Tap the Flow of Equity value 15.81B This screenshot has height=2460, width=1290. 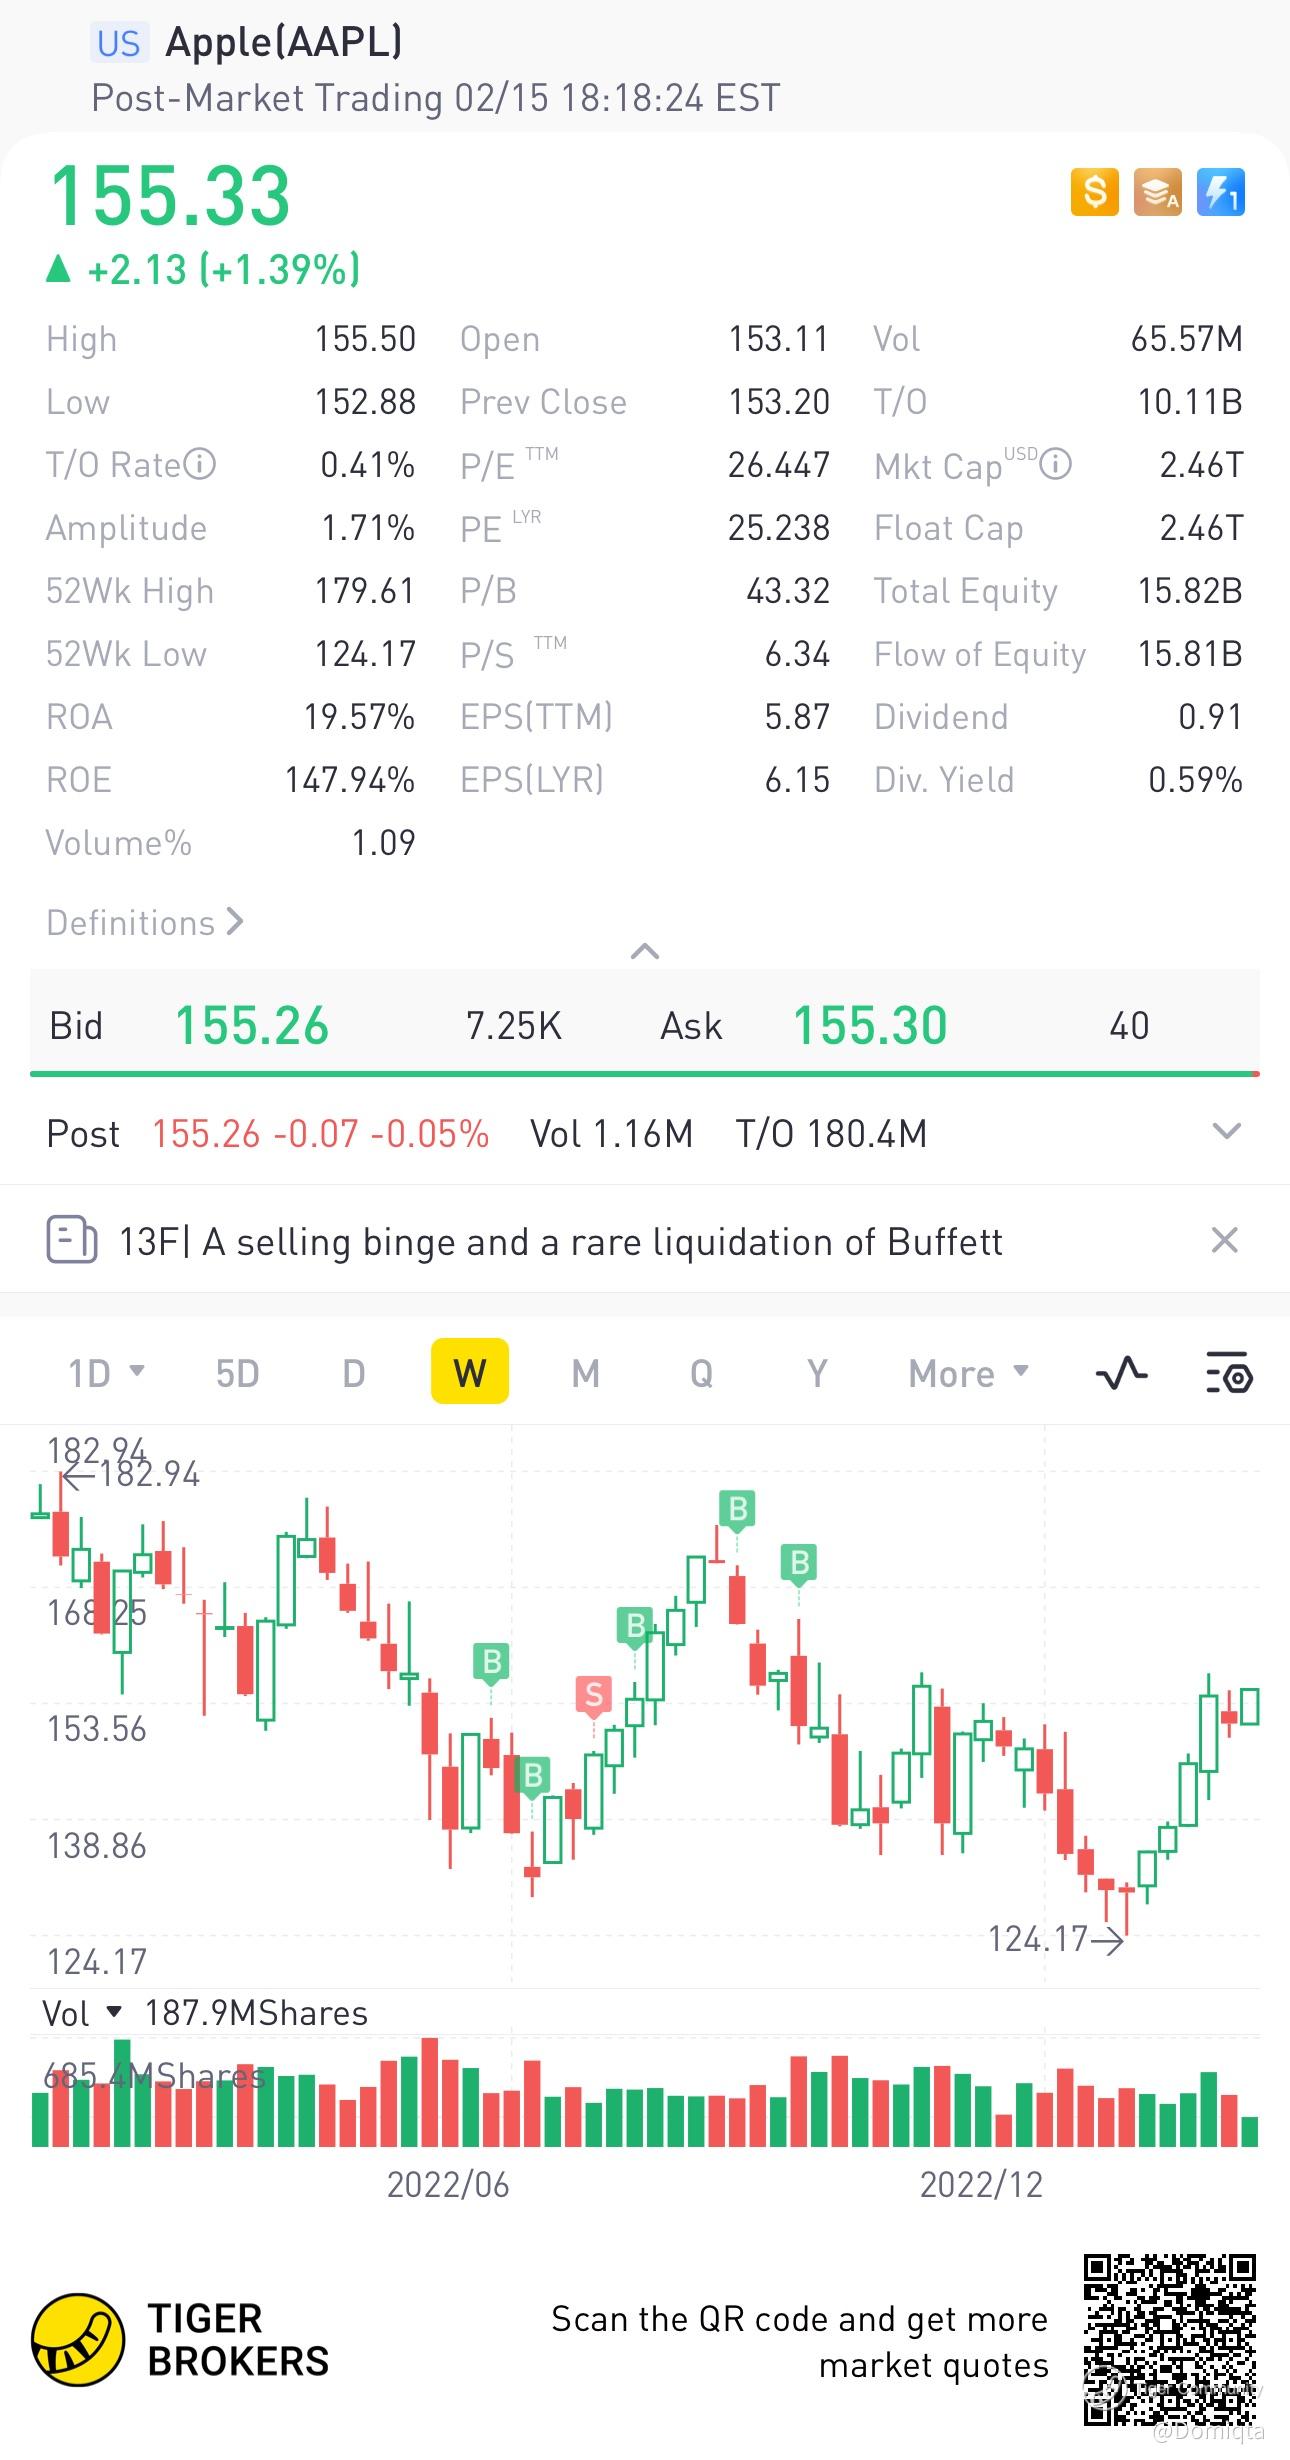1190,654
